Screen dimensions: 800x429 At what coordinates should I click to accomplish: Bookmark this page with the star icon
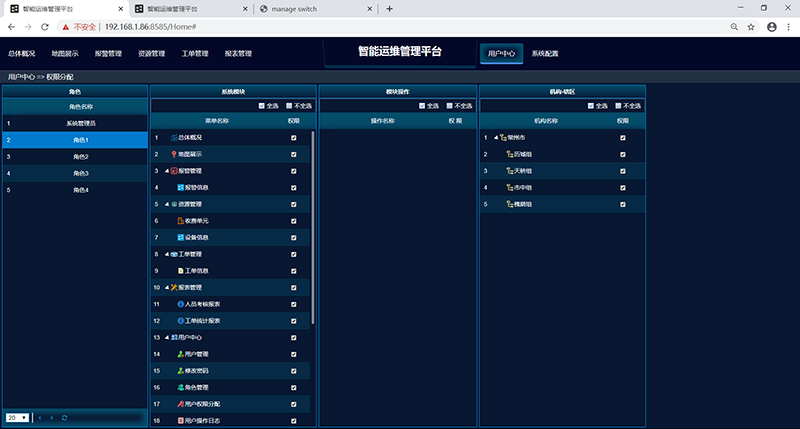pos(750,27)
